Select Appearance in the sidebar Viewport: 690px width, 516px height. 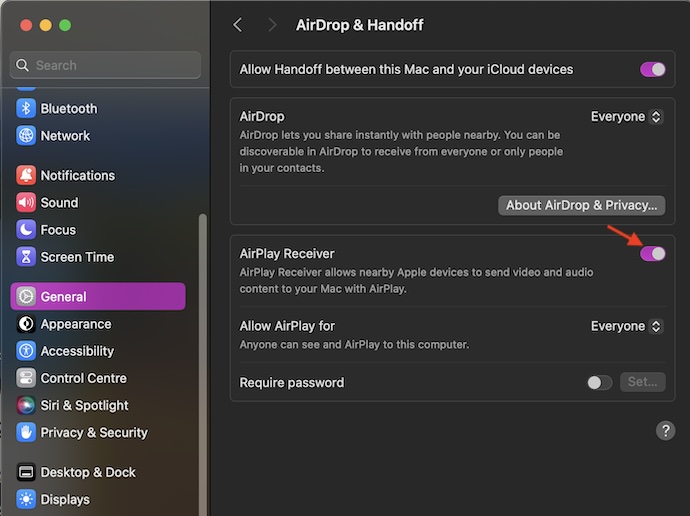[x=75, y=324]
